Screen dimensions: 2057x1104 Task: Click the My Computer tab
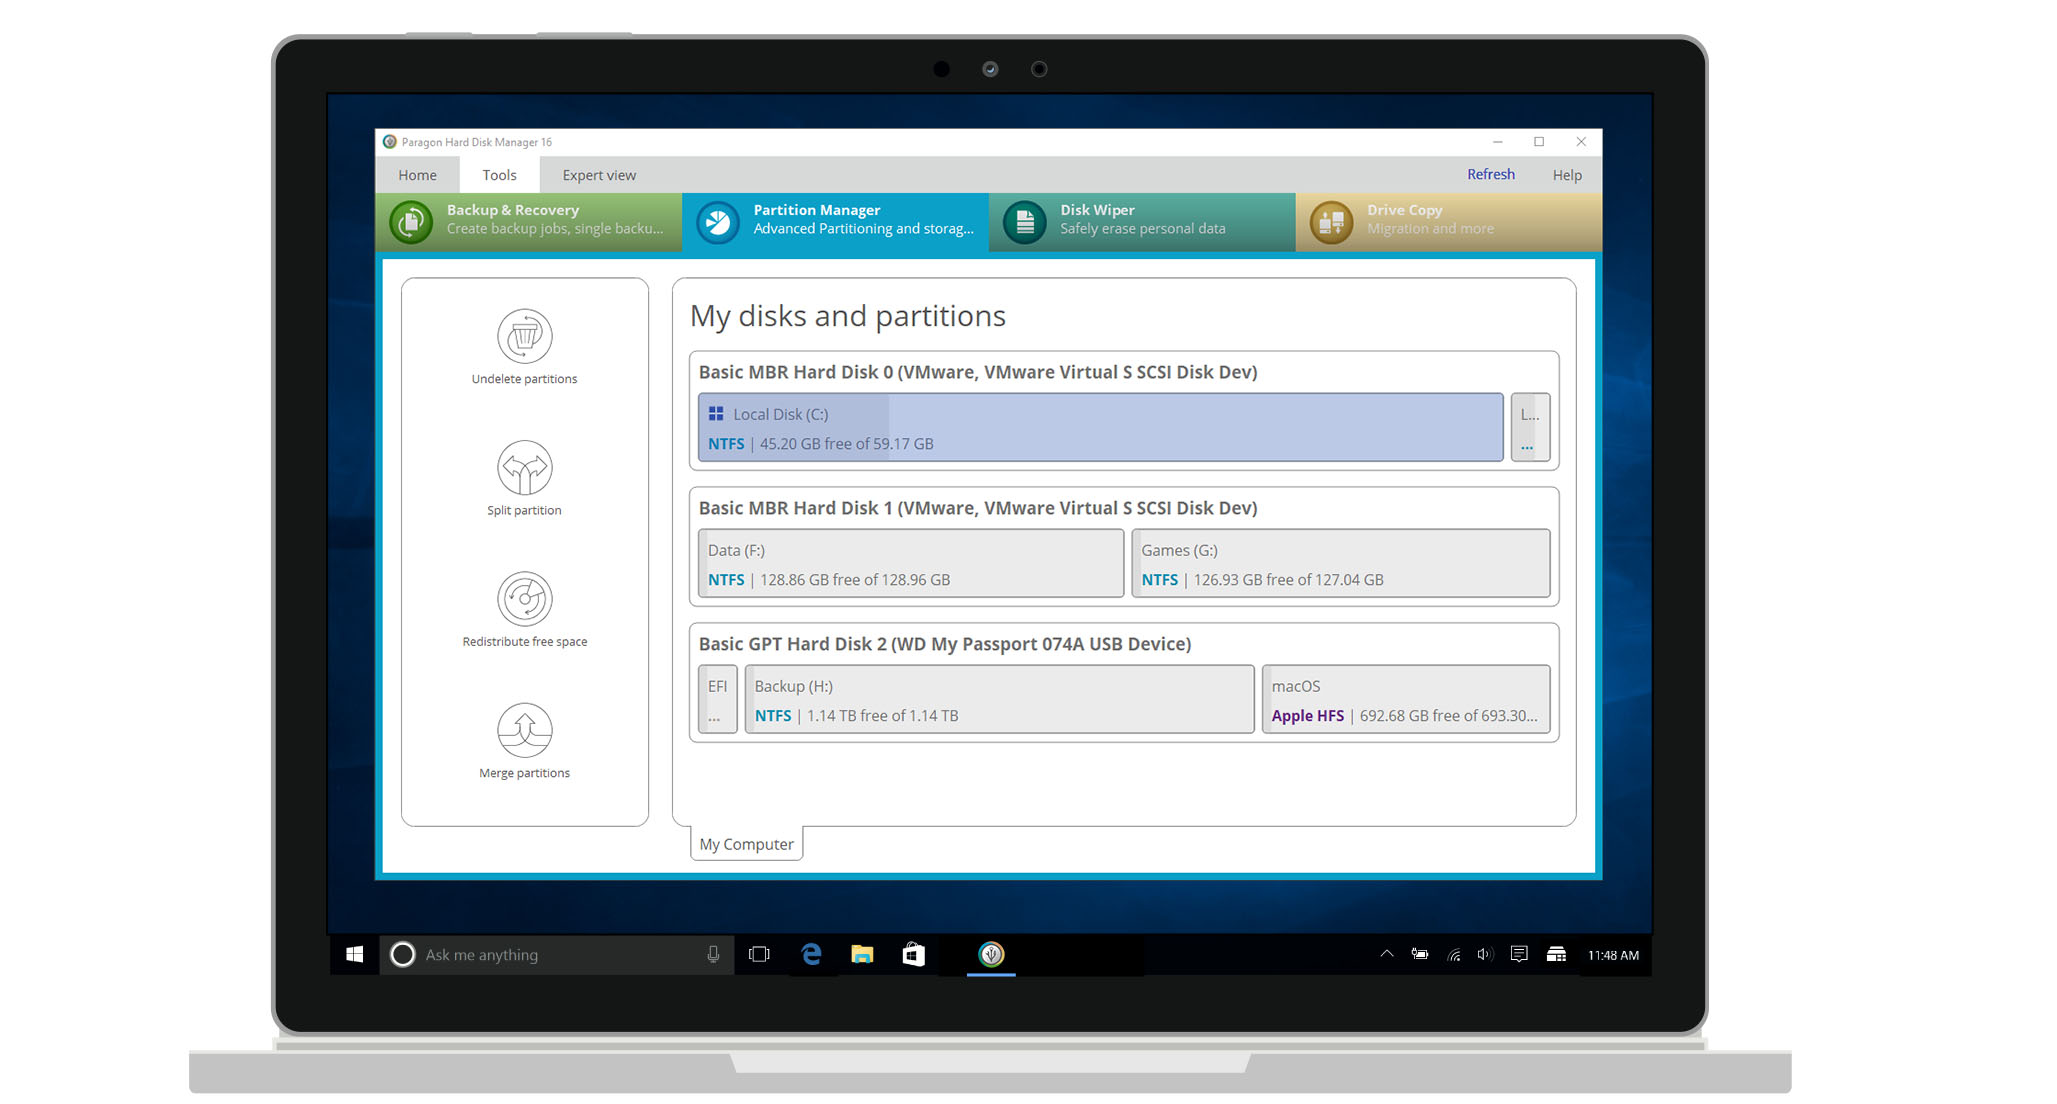tap(746, 844)
